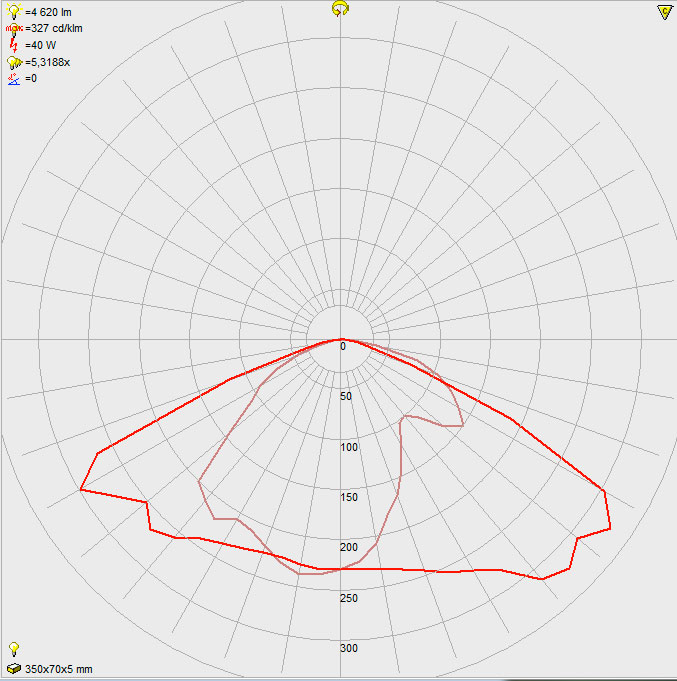Click the '100' radial scale label
The image size is (677, 681).
[x=349, y=447]
